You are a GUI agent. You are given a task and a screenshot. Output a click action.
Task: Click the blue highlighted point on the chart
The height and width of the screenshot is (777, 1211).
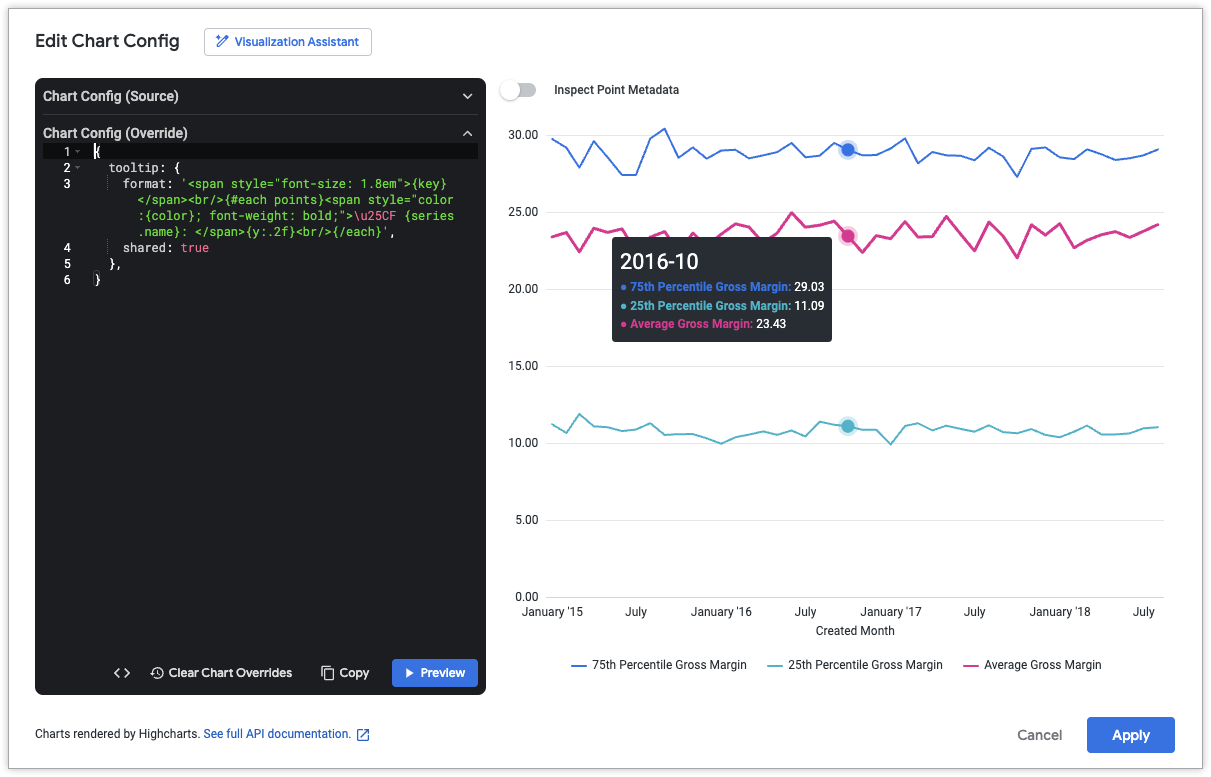[x=848, y=150]
